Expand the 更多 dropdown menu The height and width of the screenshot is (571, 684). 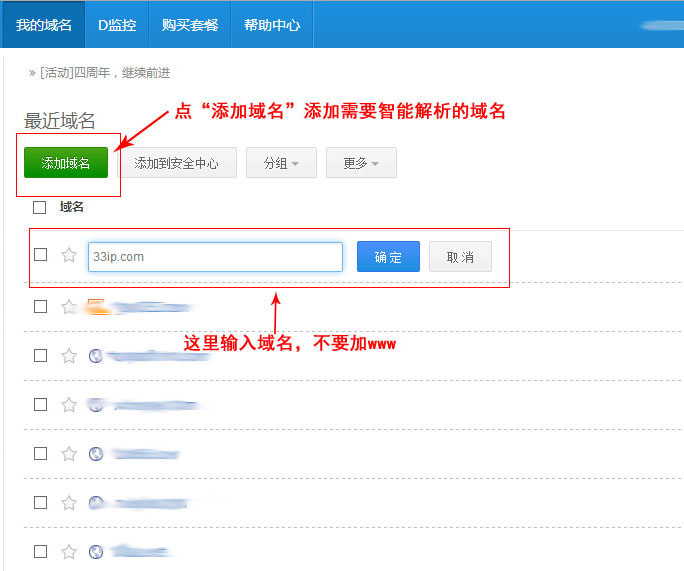(x=361, y=163)
